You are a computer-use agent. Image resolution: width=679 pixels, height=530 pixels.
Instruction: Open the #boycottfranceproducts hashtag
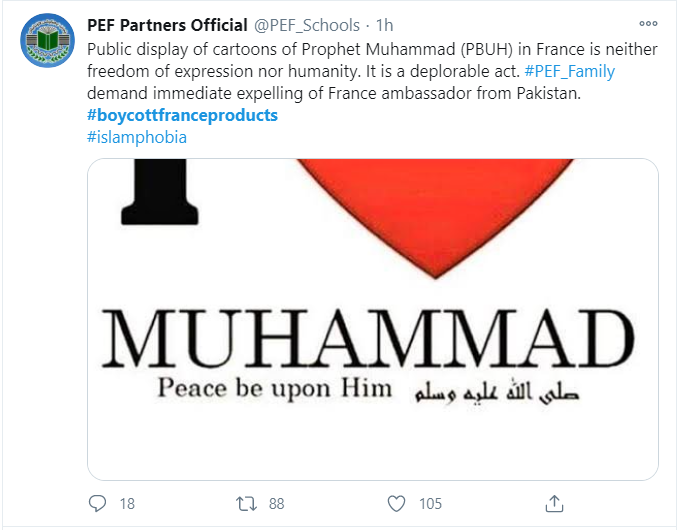[x=183, y=115]
